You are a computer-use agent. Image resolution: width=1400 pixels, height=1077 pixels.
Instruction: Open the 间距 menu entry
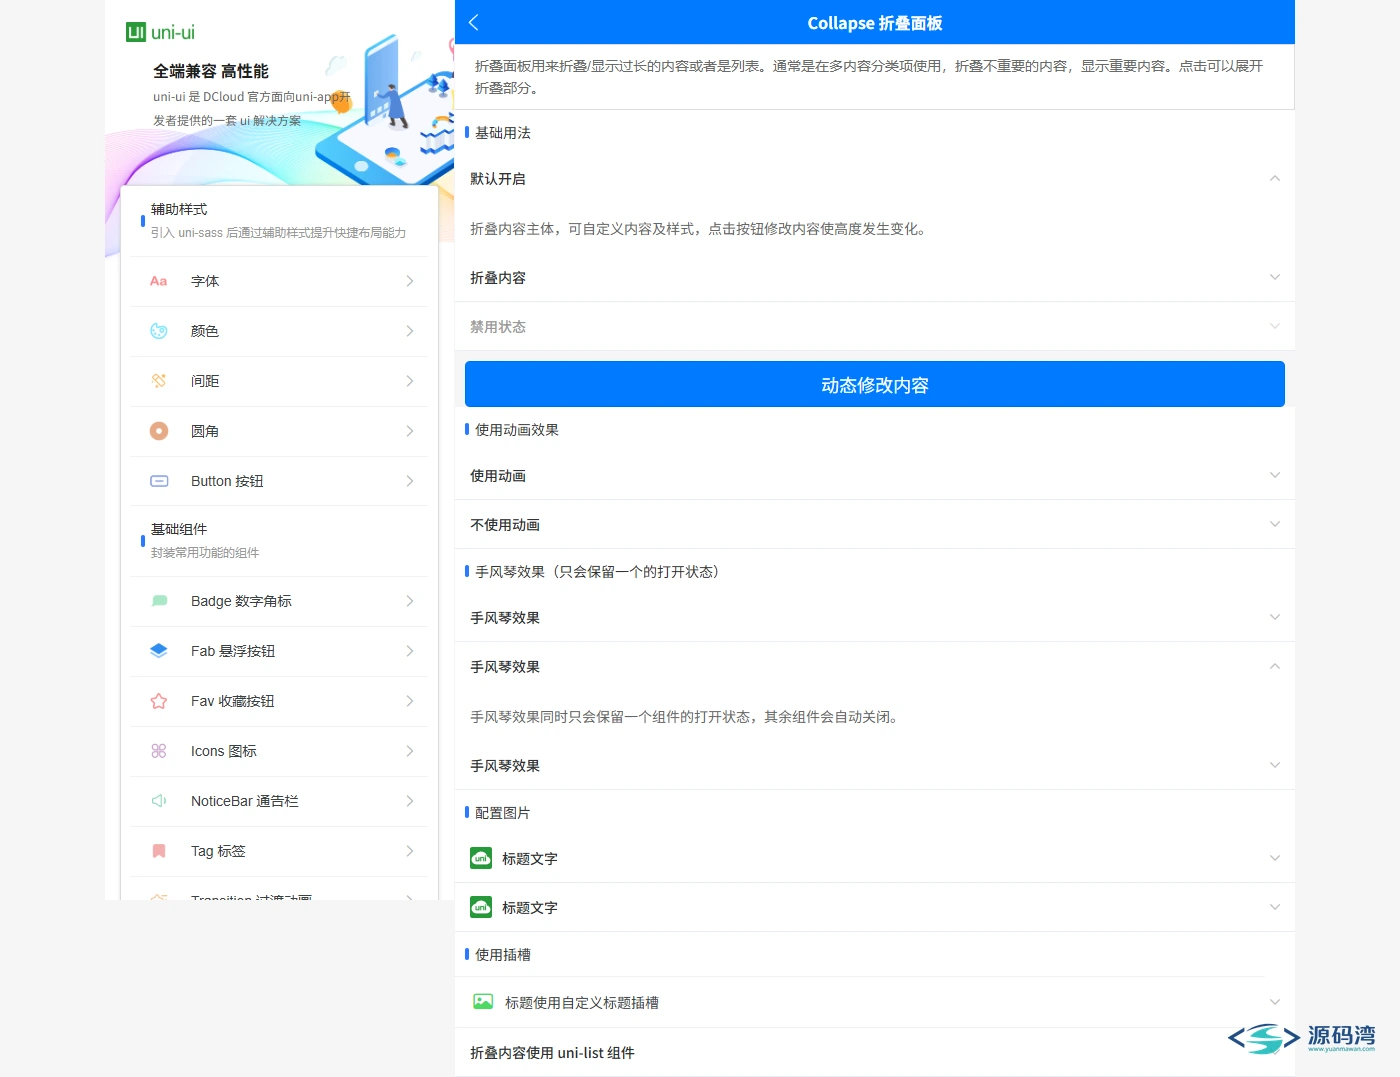(x=279, y=381)
